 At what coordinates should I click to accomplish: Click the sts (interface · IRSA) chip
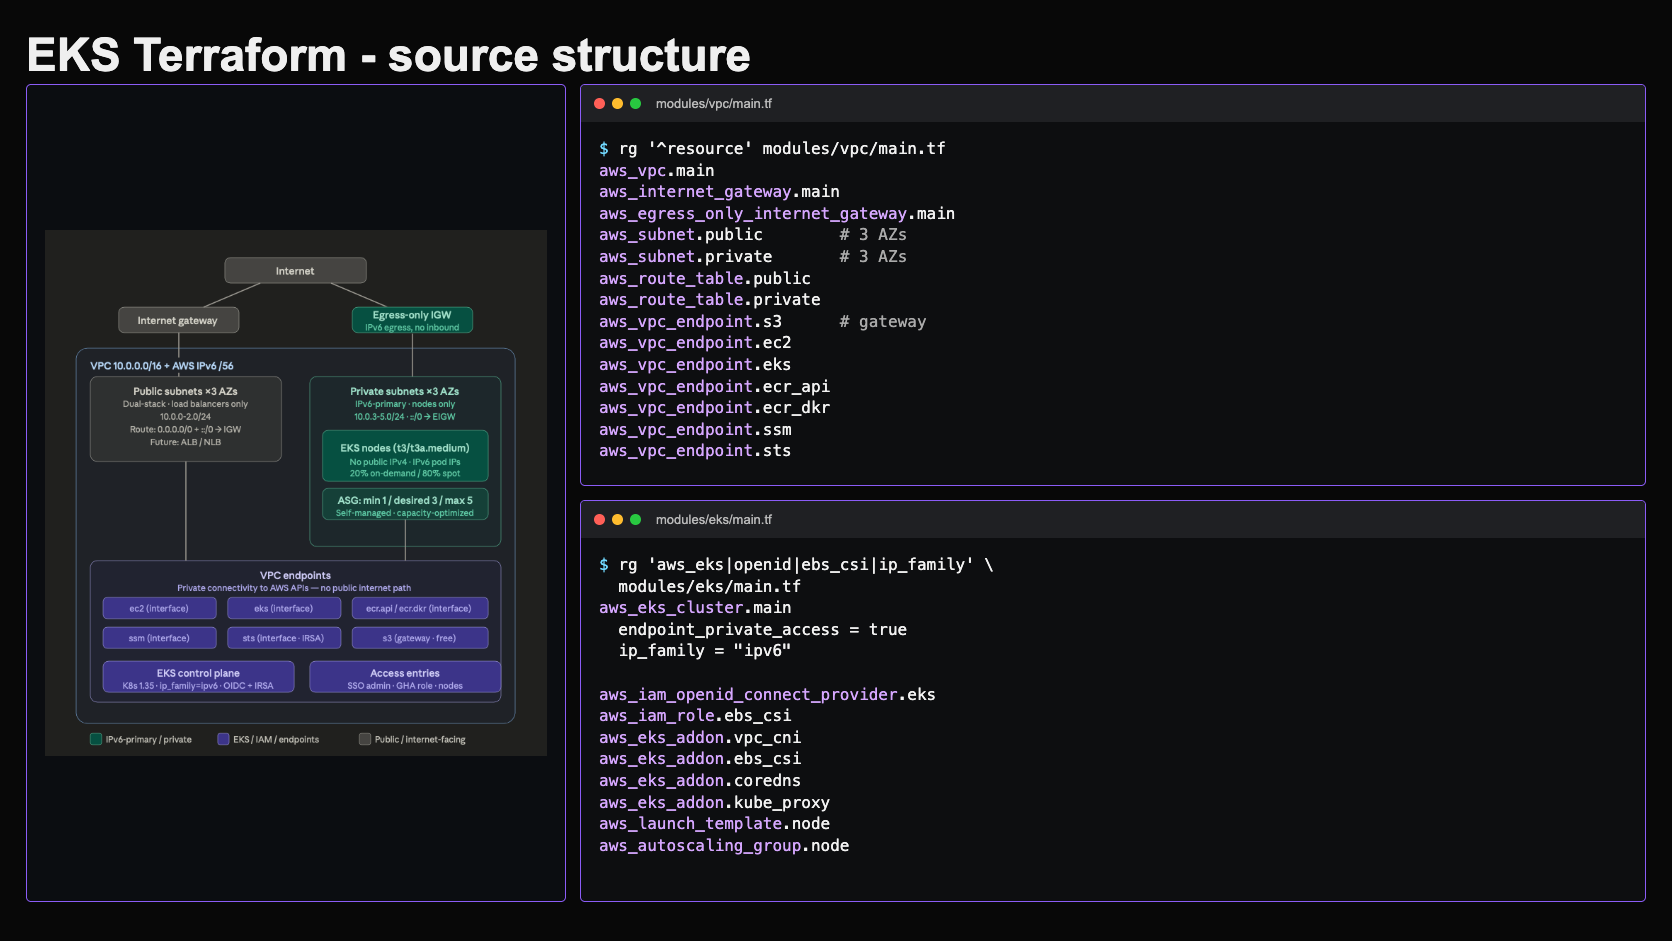(284, 638)
